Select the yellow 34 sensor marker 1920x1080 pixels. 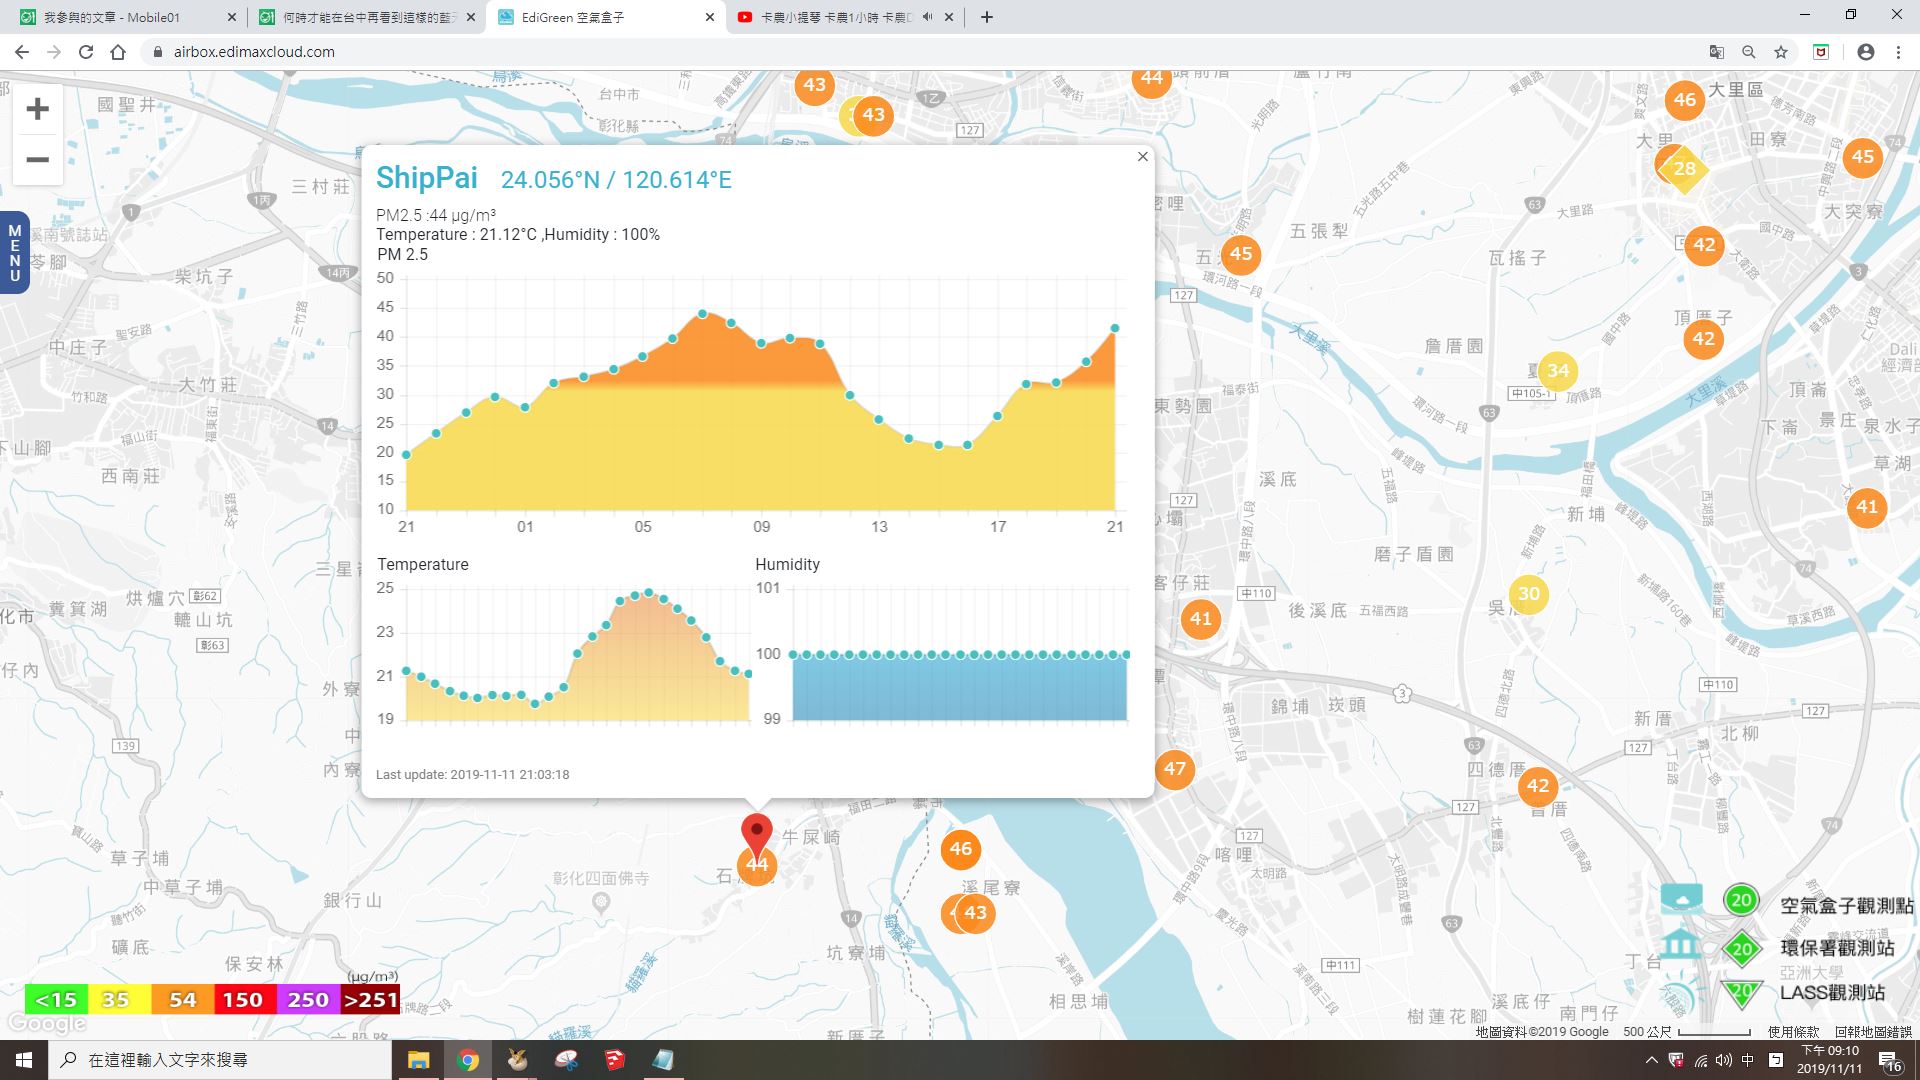tap(1558, 371)
